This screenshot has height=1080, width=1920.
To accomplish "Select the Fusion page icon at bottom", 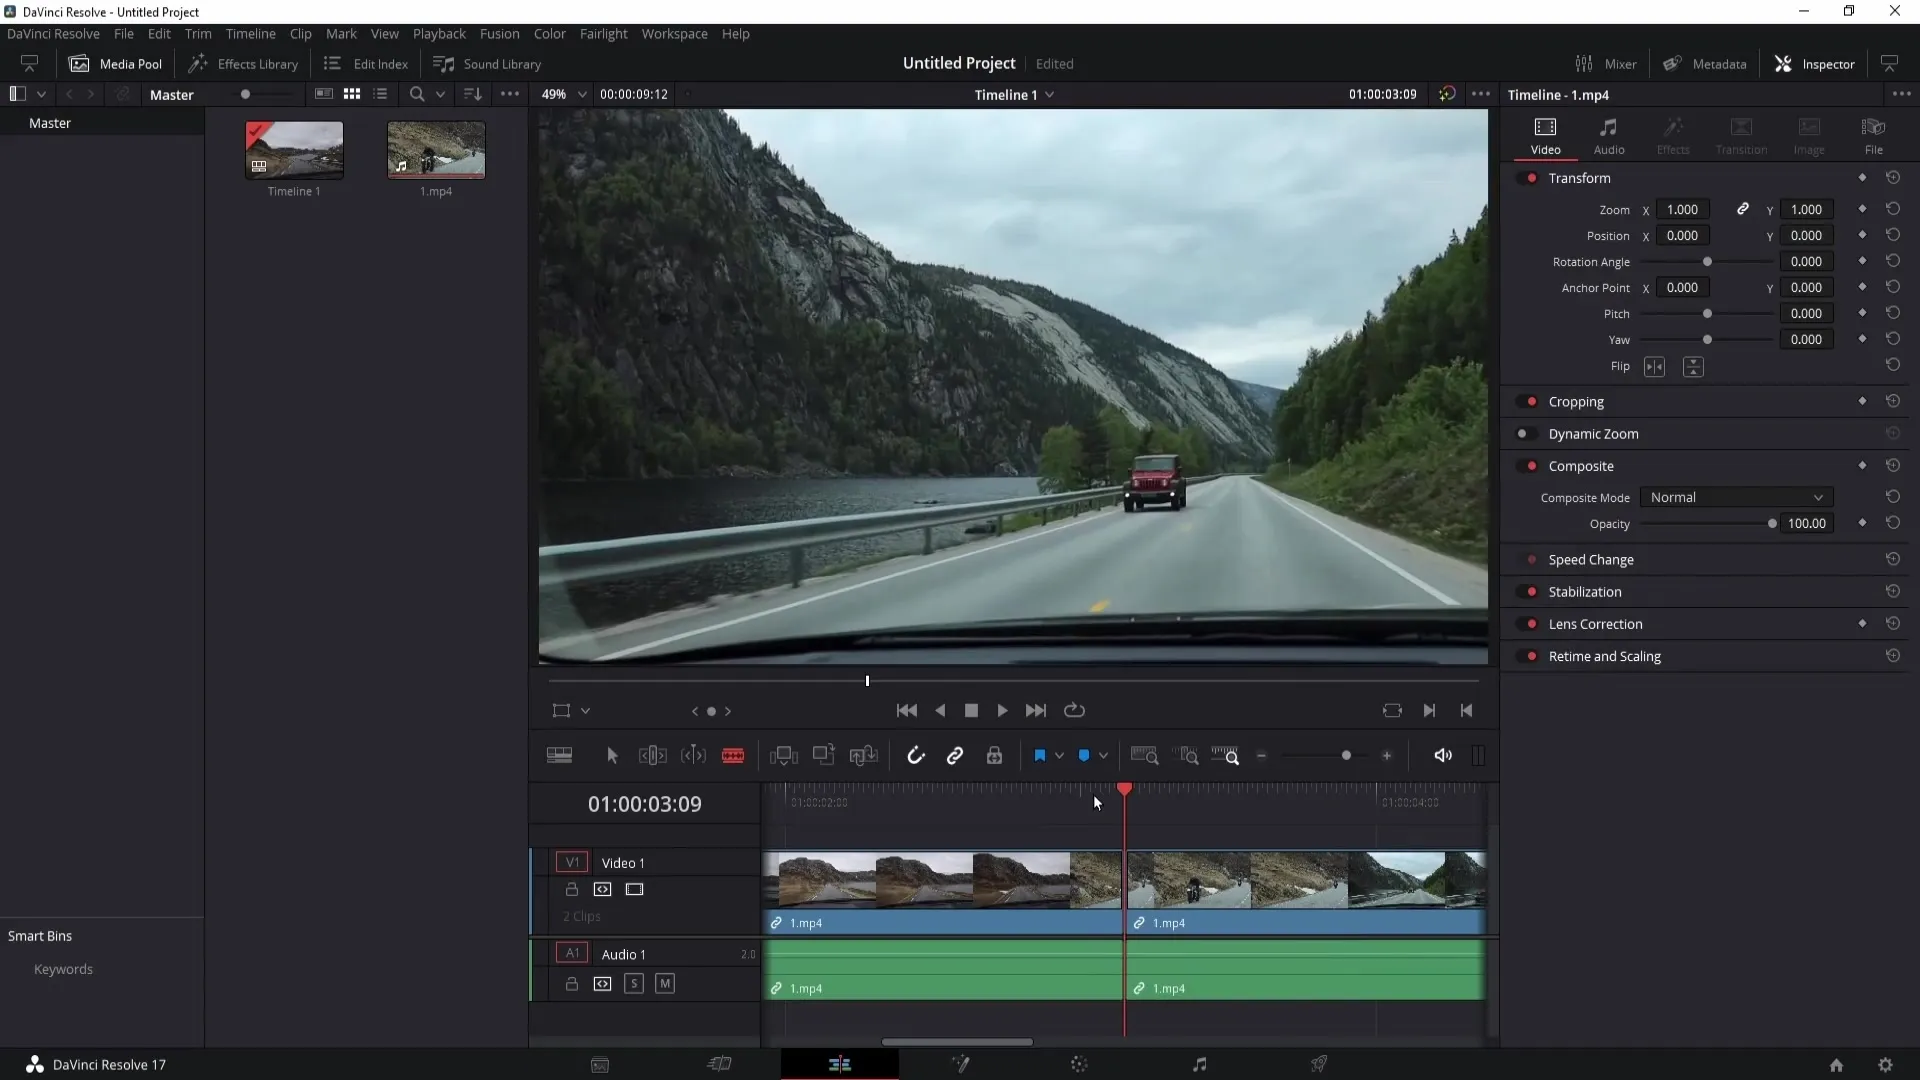I will tap(959, 1064).
